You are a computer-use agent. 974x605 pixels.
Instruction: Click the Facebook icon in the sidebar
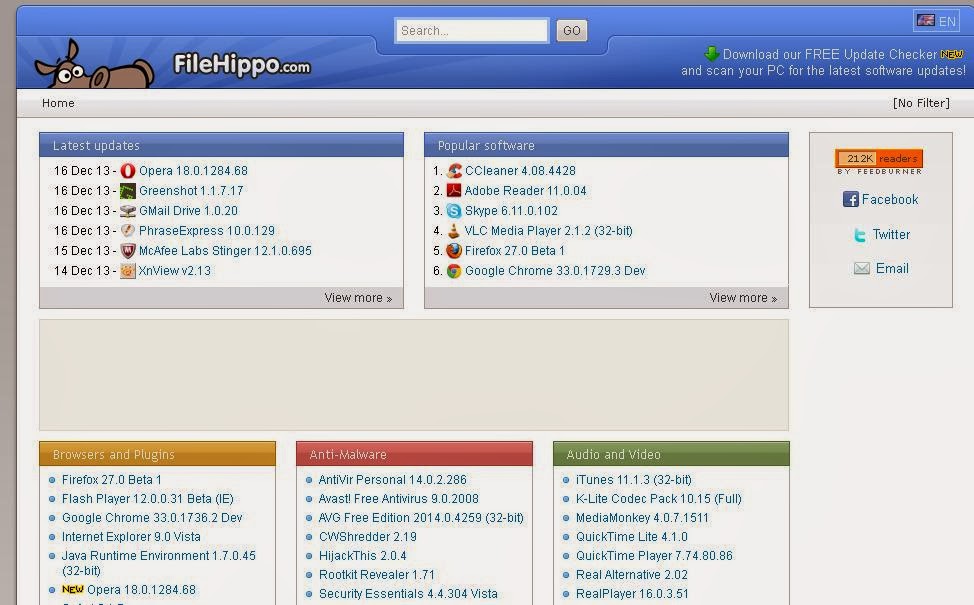(851, 200)
